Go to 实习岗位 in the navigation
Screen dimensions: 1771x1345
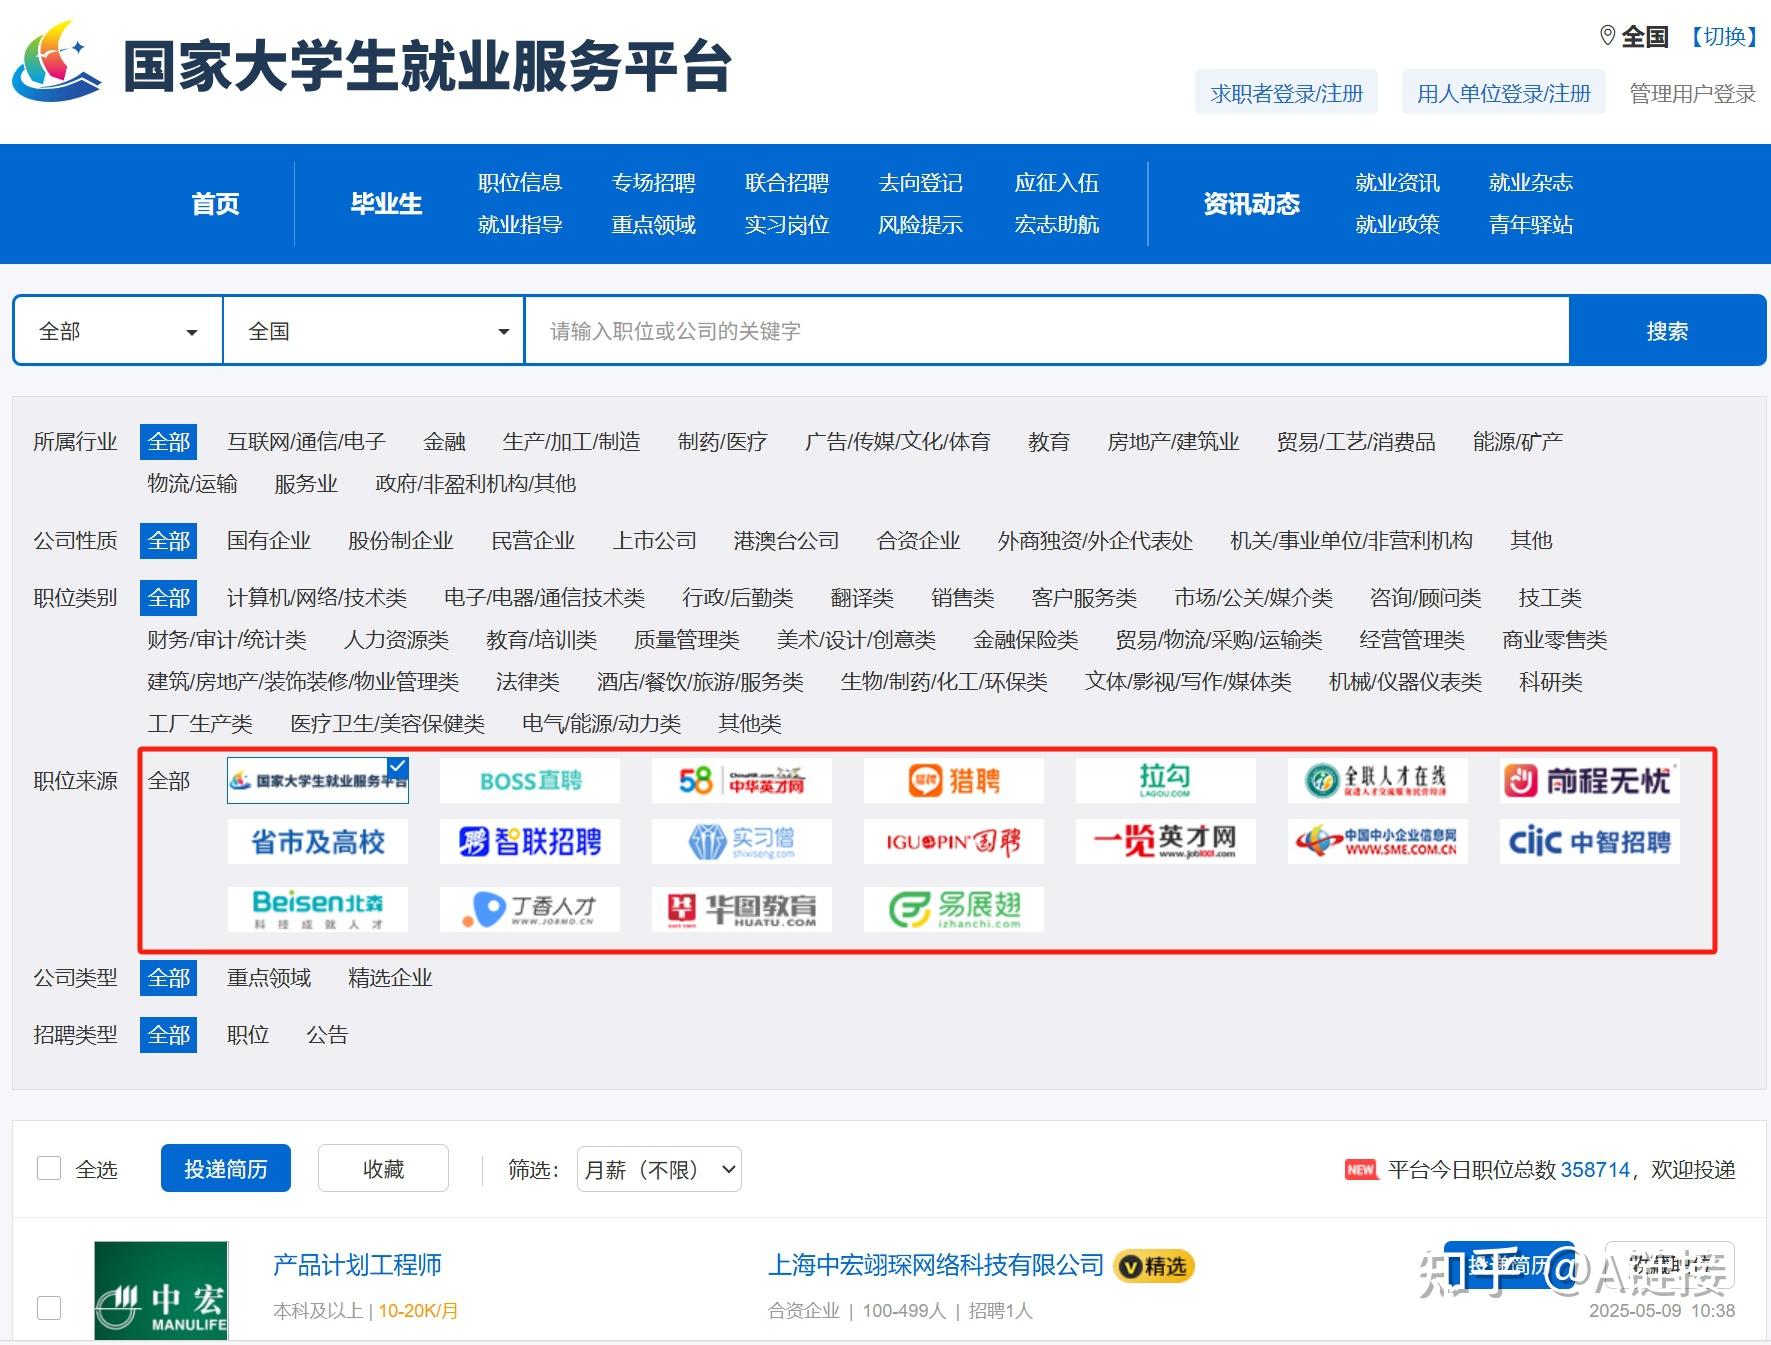pyautogui.click(x=787, y=225)
